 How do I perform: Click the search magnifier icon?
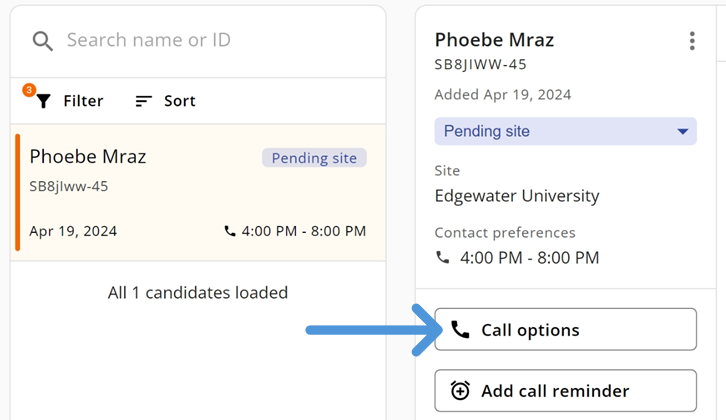point(42,41)
